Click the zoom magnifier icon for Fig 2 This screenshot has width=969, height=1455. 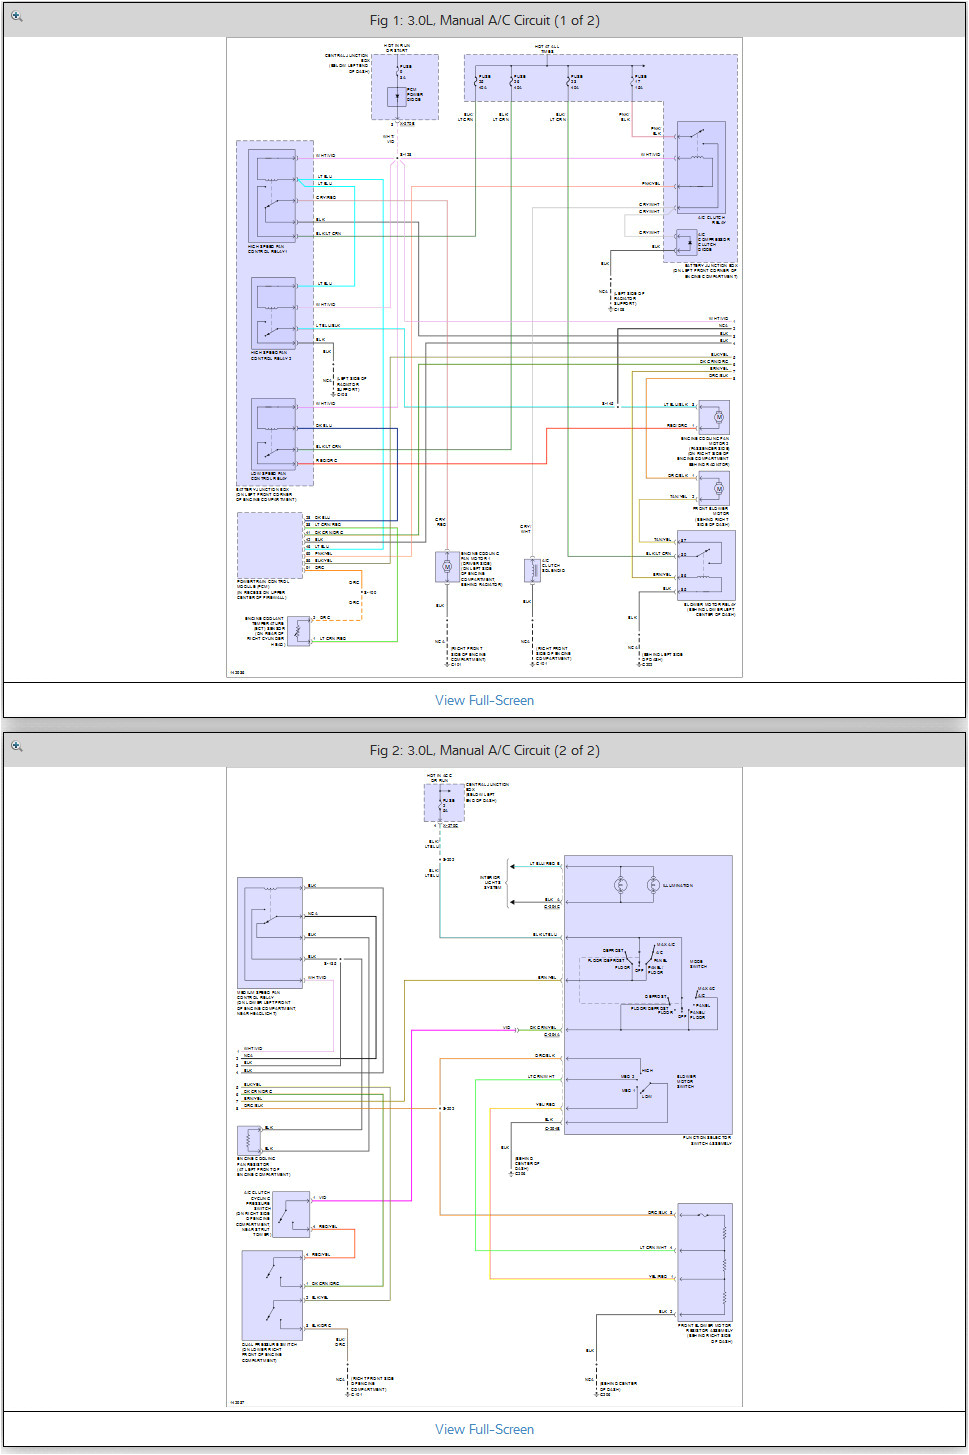16,746
